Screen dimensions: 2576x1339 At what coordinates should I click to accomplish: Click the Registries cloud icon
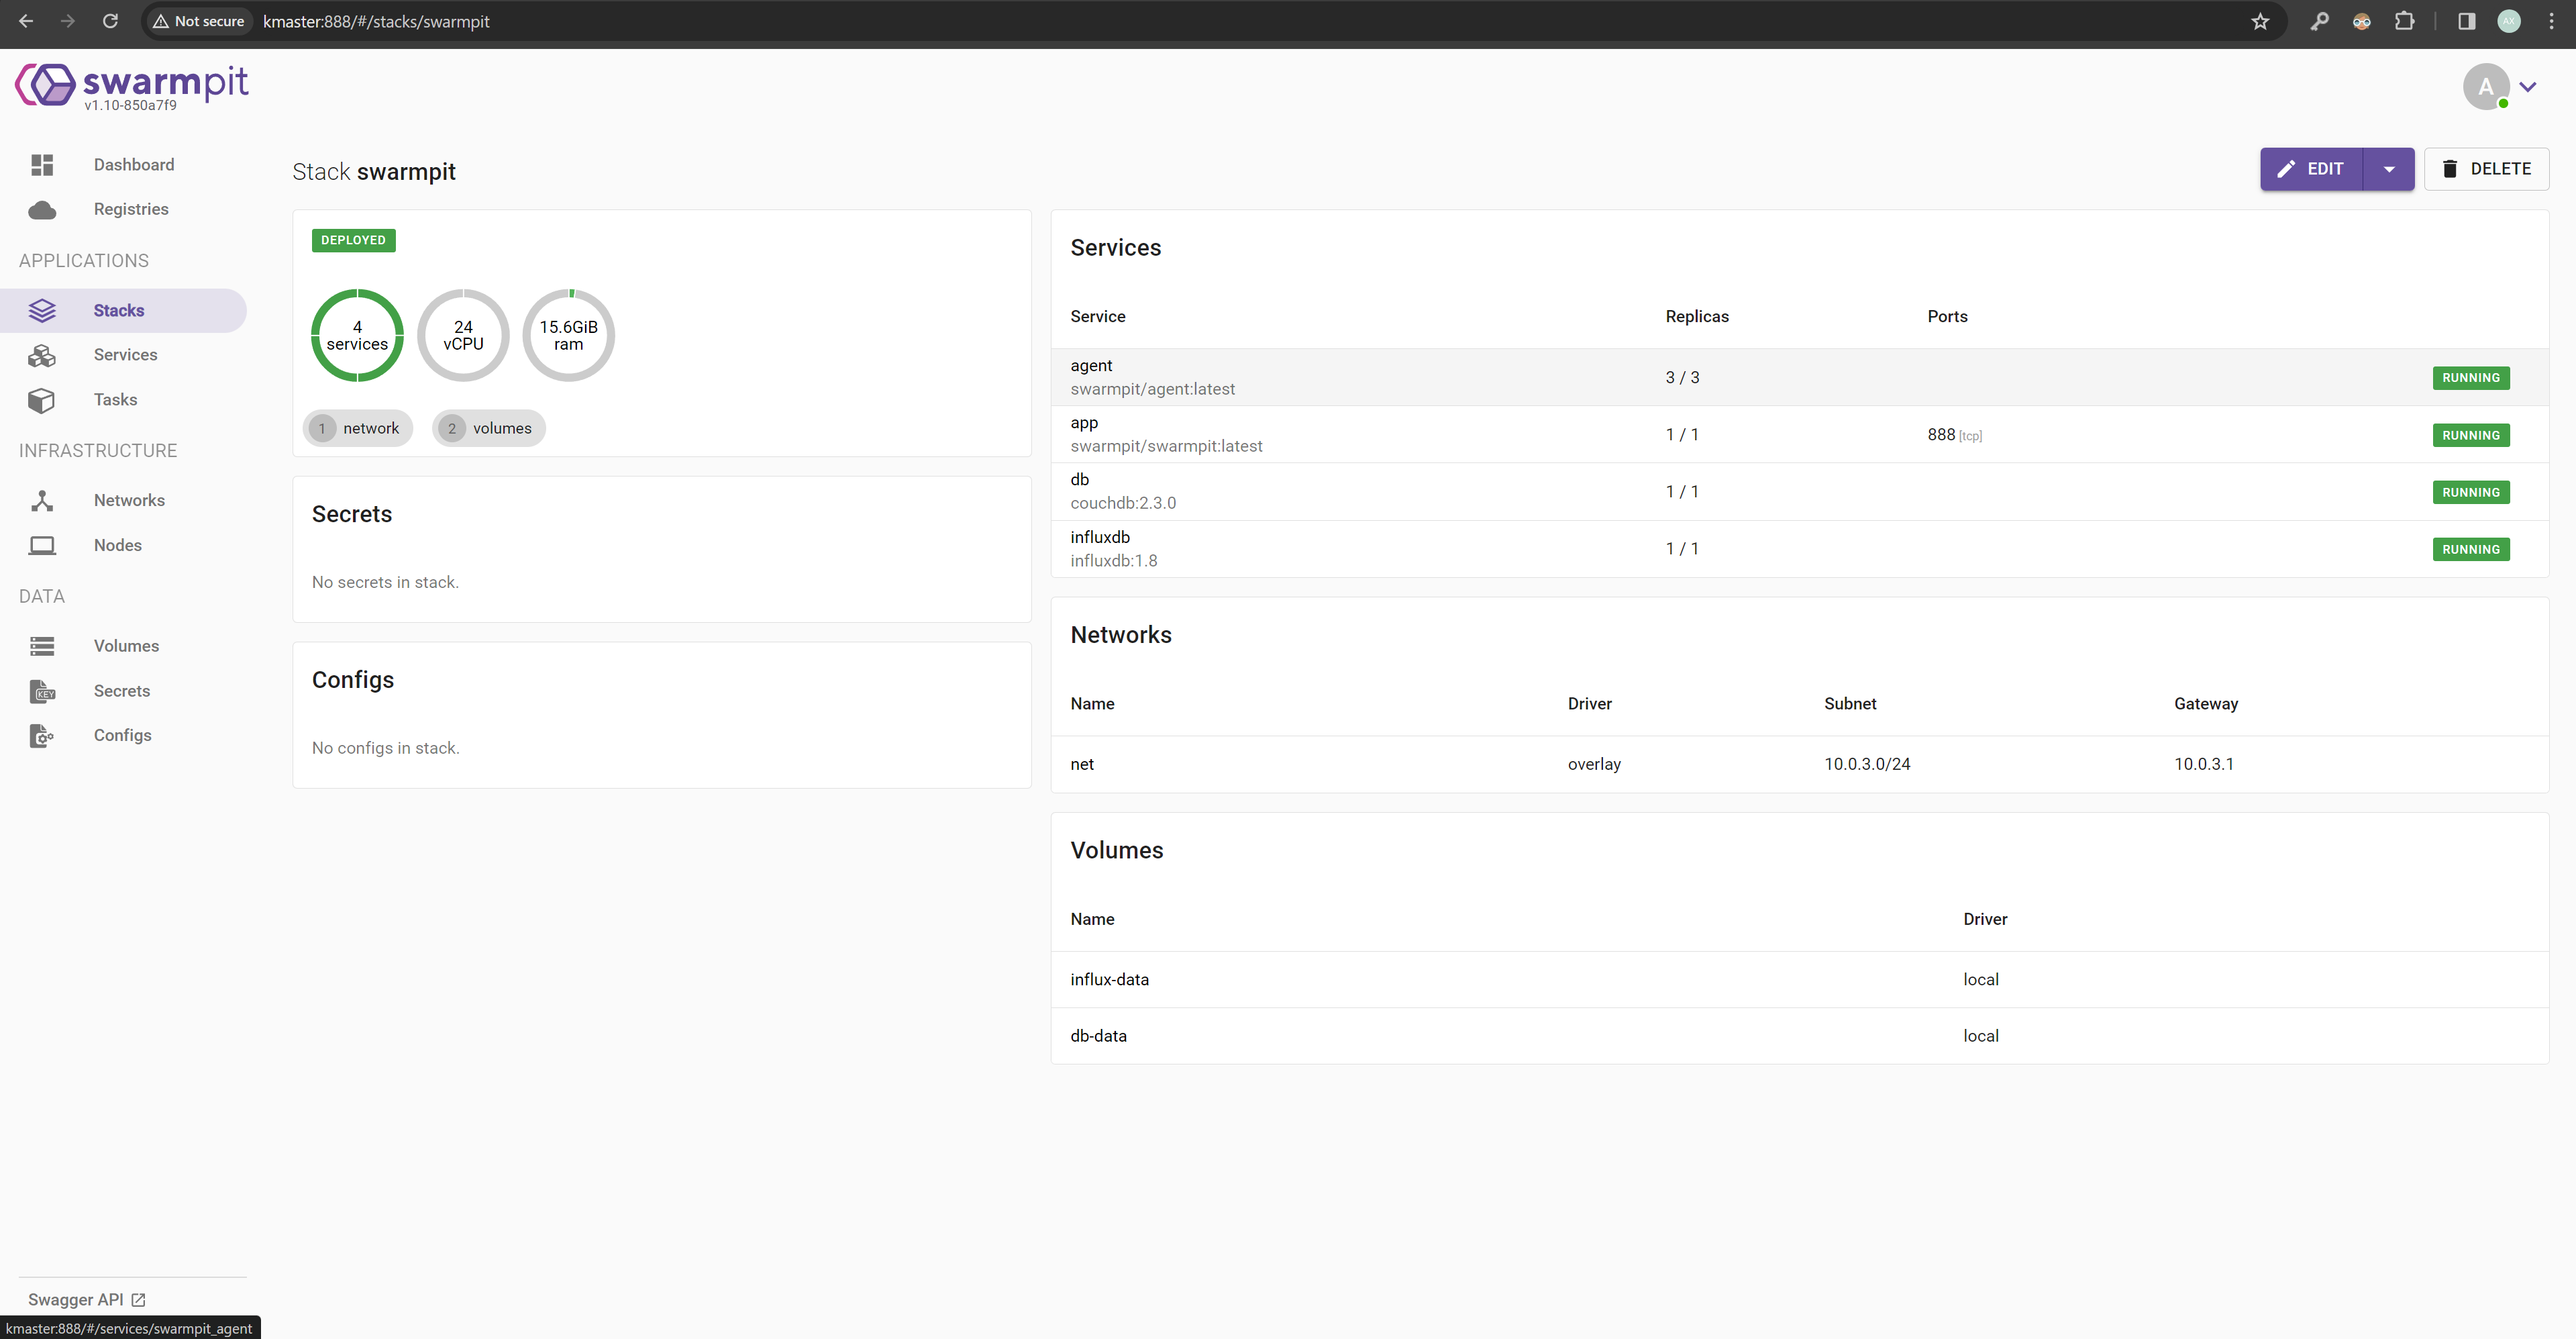click(x=42, y=210)
